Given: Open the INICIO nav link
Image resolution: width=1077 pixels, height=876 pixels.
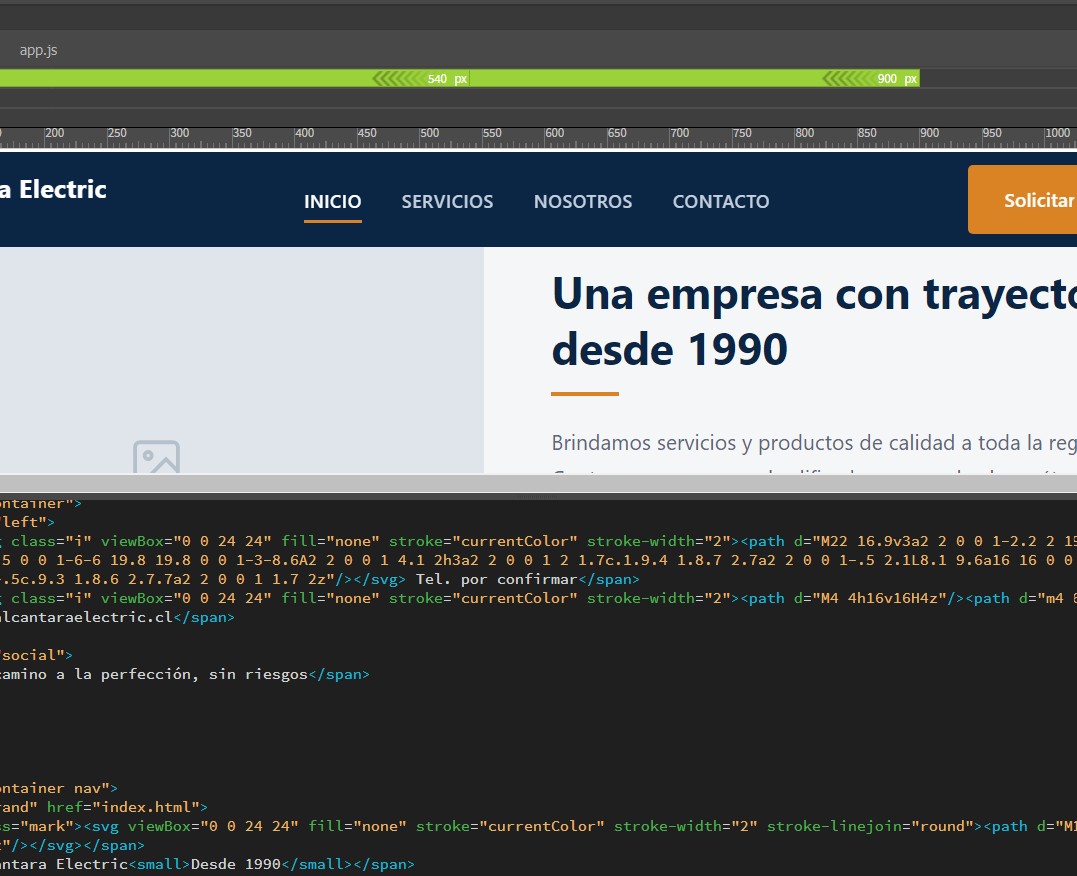Looking at the screenshot, I should [x=332, y=201].
